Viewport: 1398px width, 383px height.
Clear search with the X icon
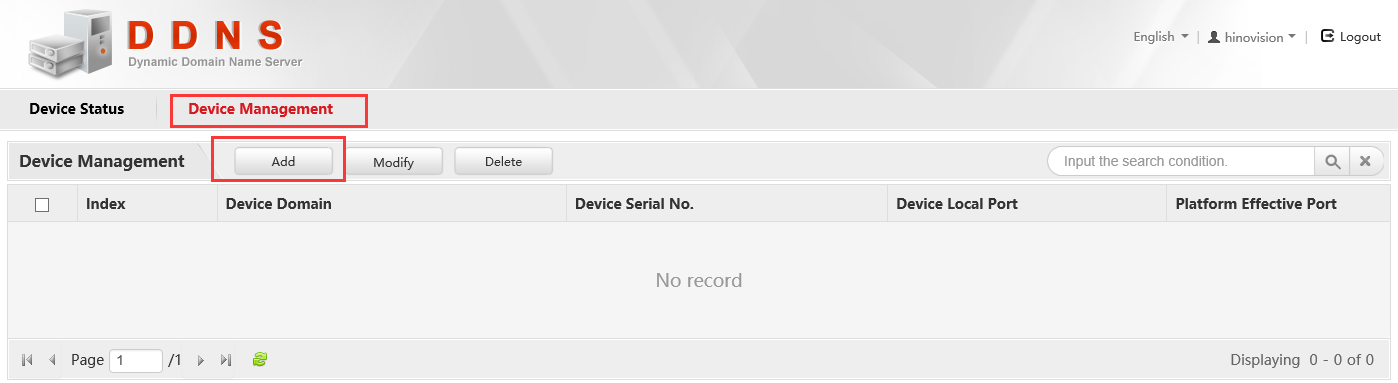(1366, 161)
